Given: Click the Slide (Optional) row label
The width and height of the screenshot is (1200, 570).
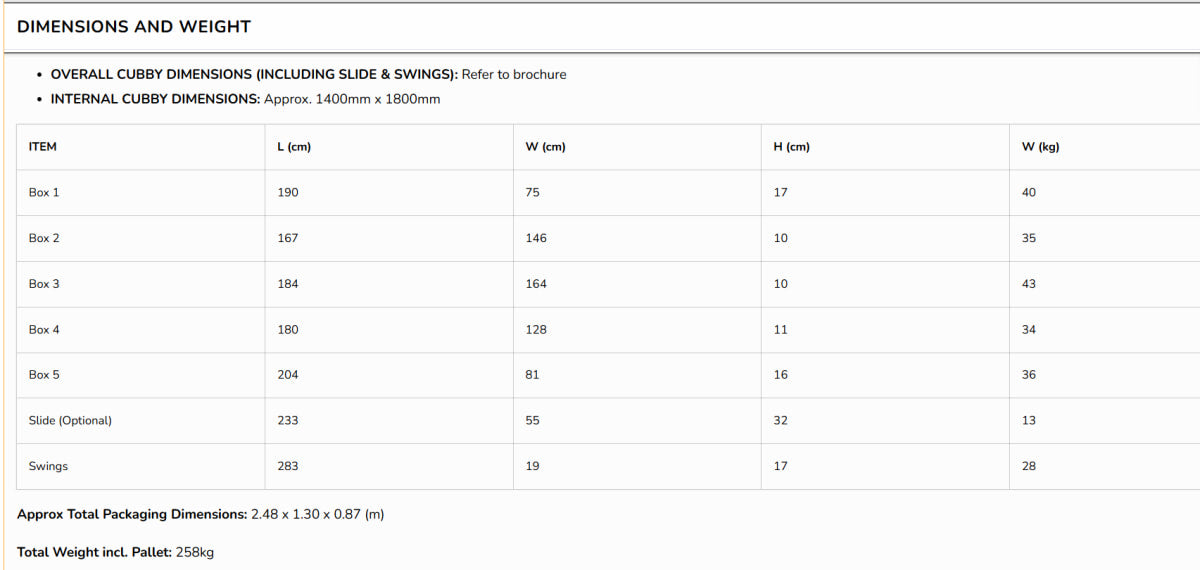Looking at the screenshot, I should tap(70, 421).
